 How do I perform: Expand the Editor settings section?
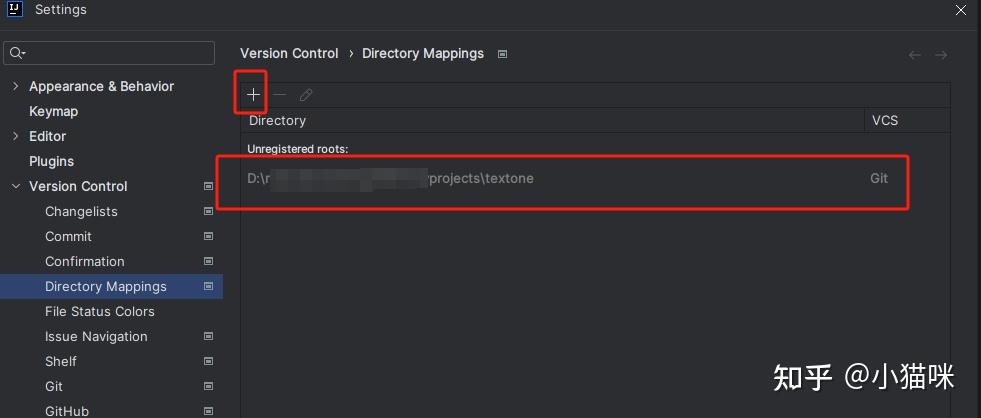[15, 136]
